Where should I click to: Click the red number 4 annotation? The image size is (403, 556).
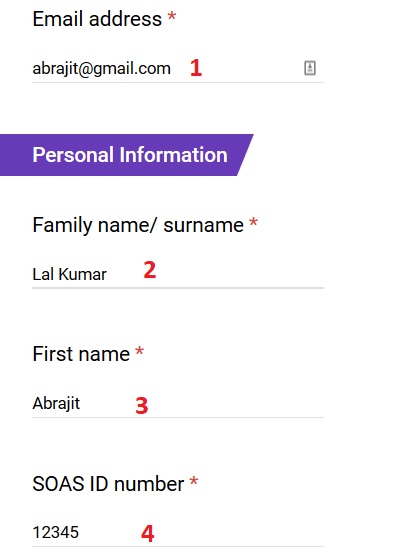tap(147, 534)
